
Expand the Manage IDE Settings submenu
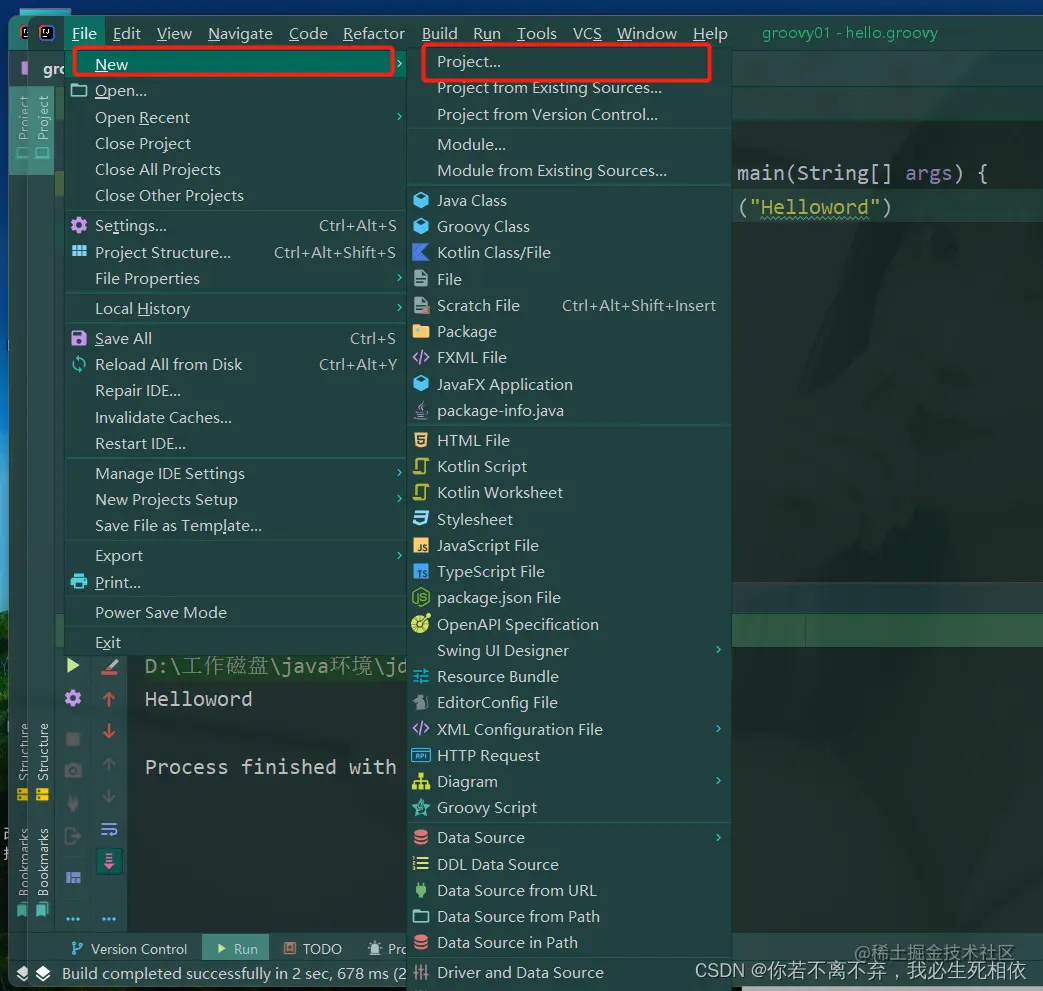399,472
